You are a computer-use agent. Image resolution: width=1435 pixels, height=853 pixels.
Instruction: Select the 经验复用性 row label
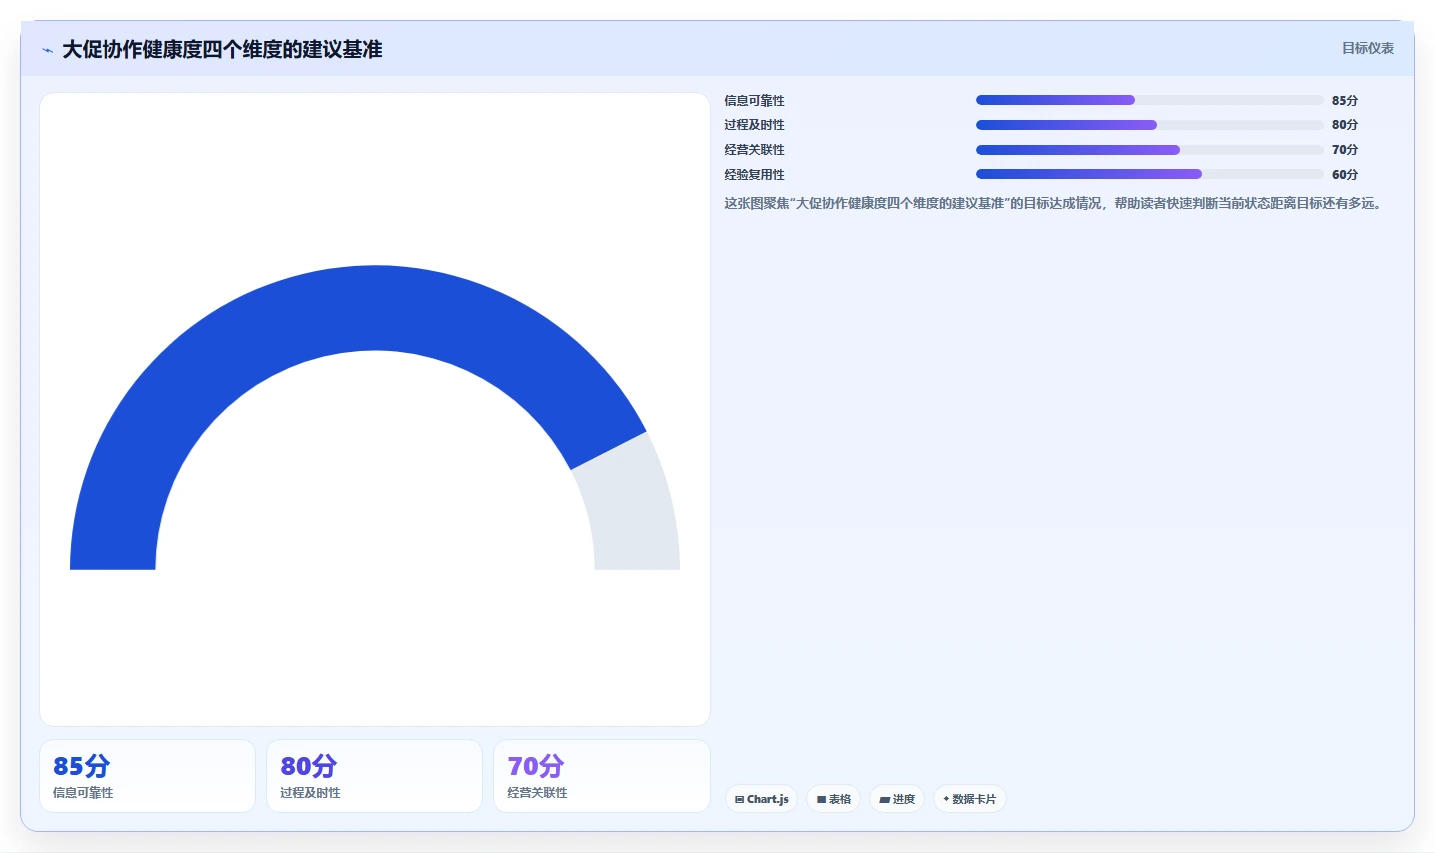coord(754,174)
